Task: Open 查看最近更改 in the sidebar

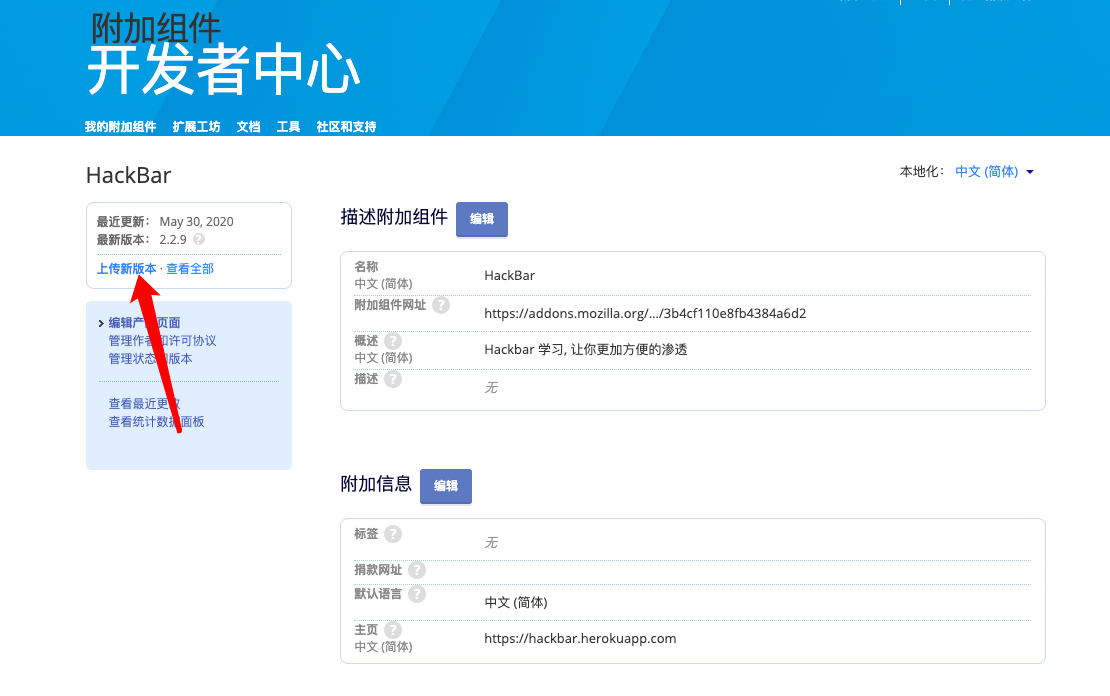Action: coord(144,404)
